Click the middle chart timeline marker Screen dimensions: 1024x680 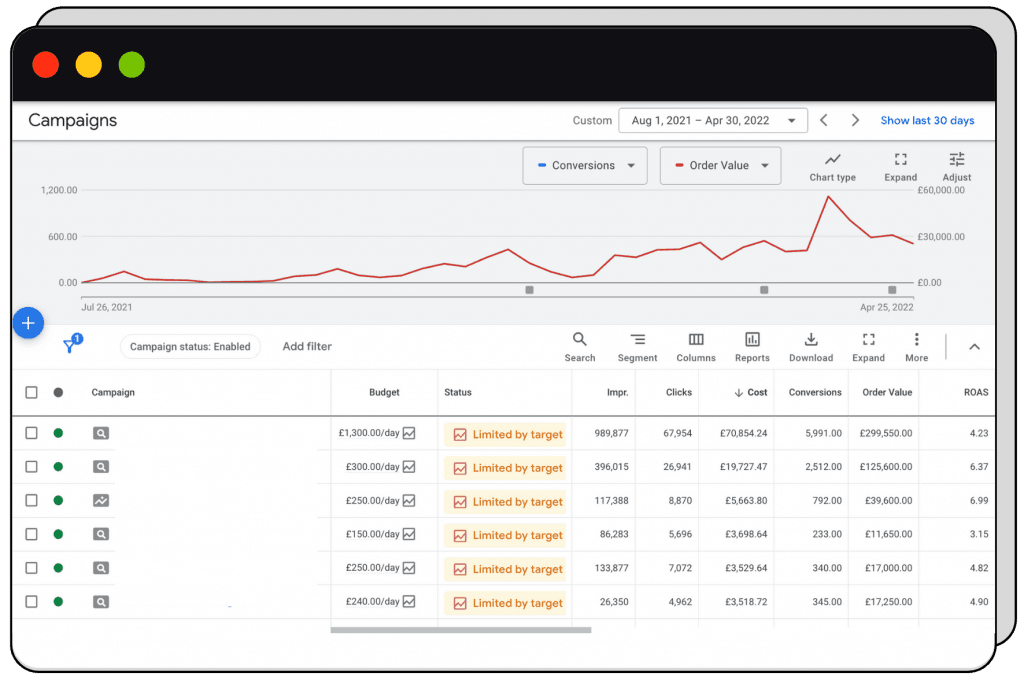pyautogui.click(x=764, y=289)
